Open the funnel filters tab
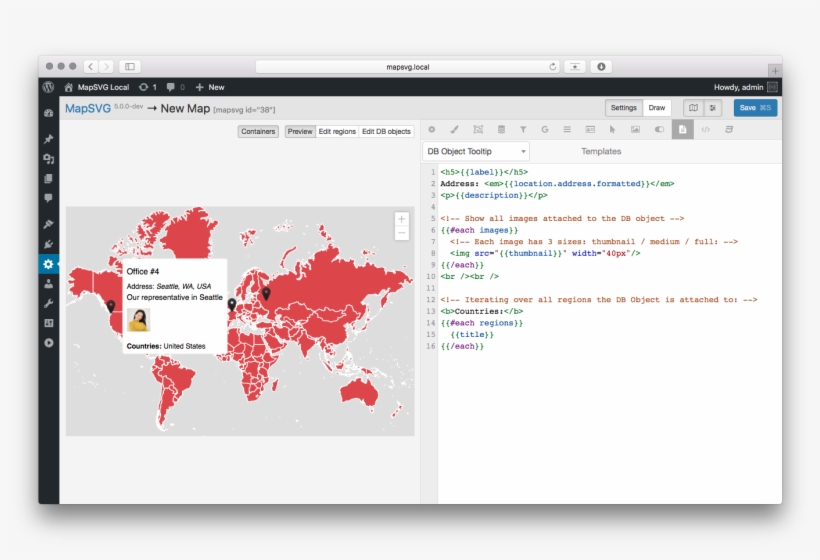The image size is (820, 560). [523, 130]
